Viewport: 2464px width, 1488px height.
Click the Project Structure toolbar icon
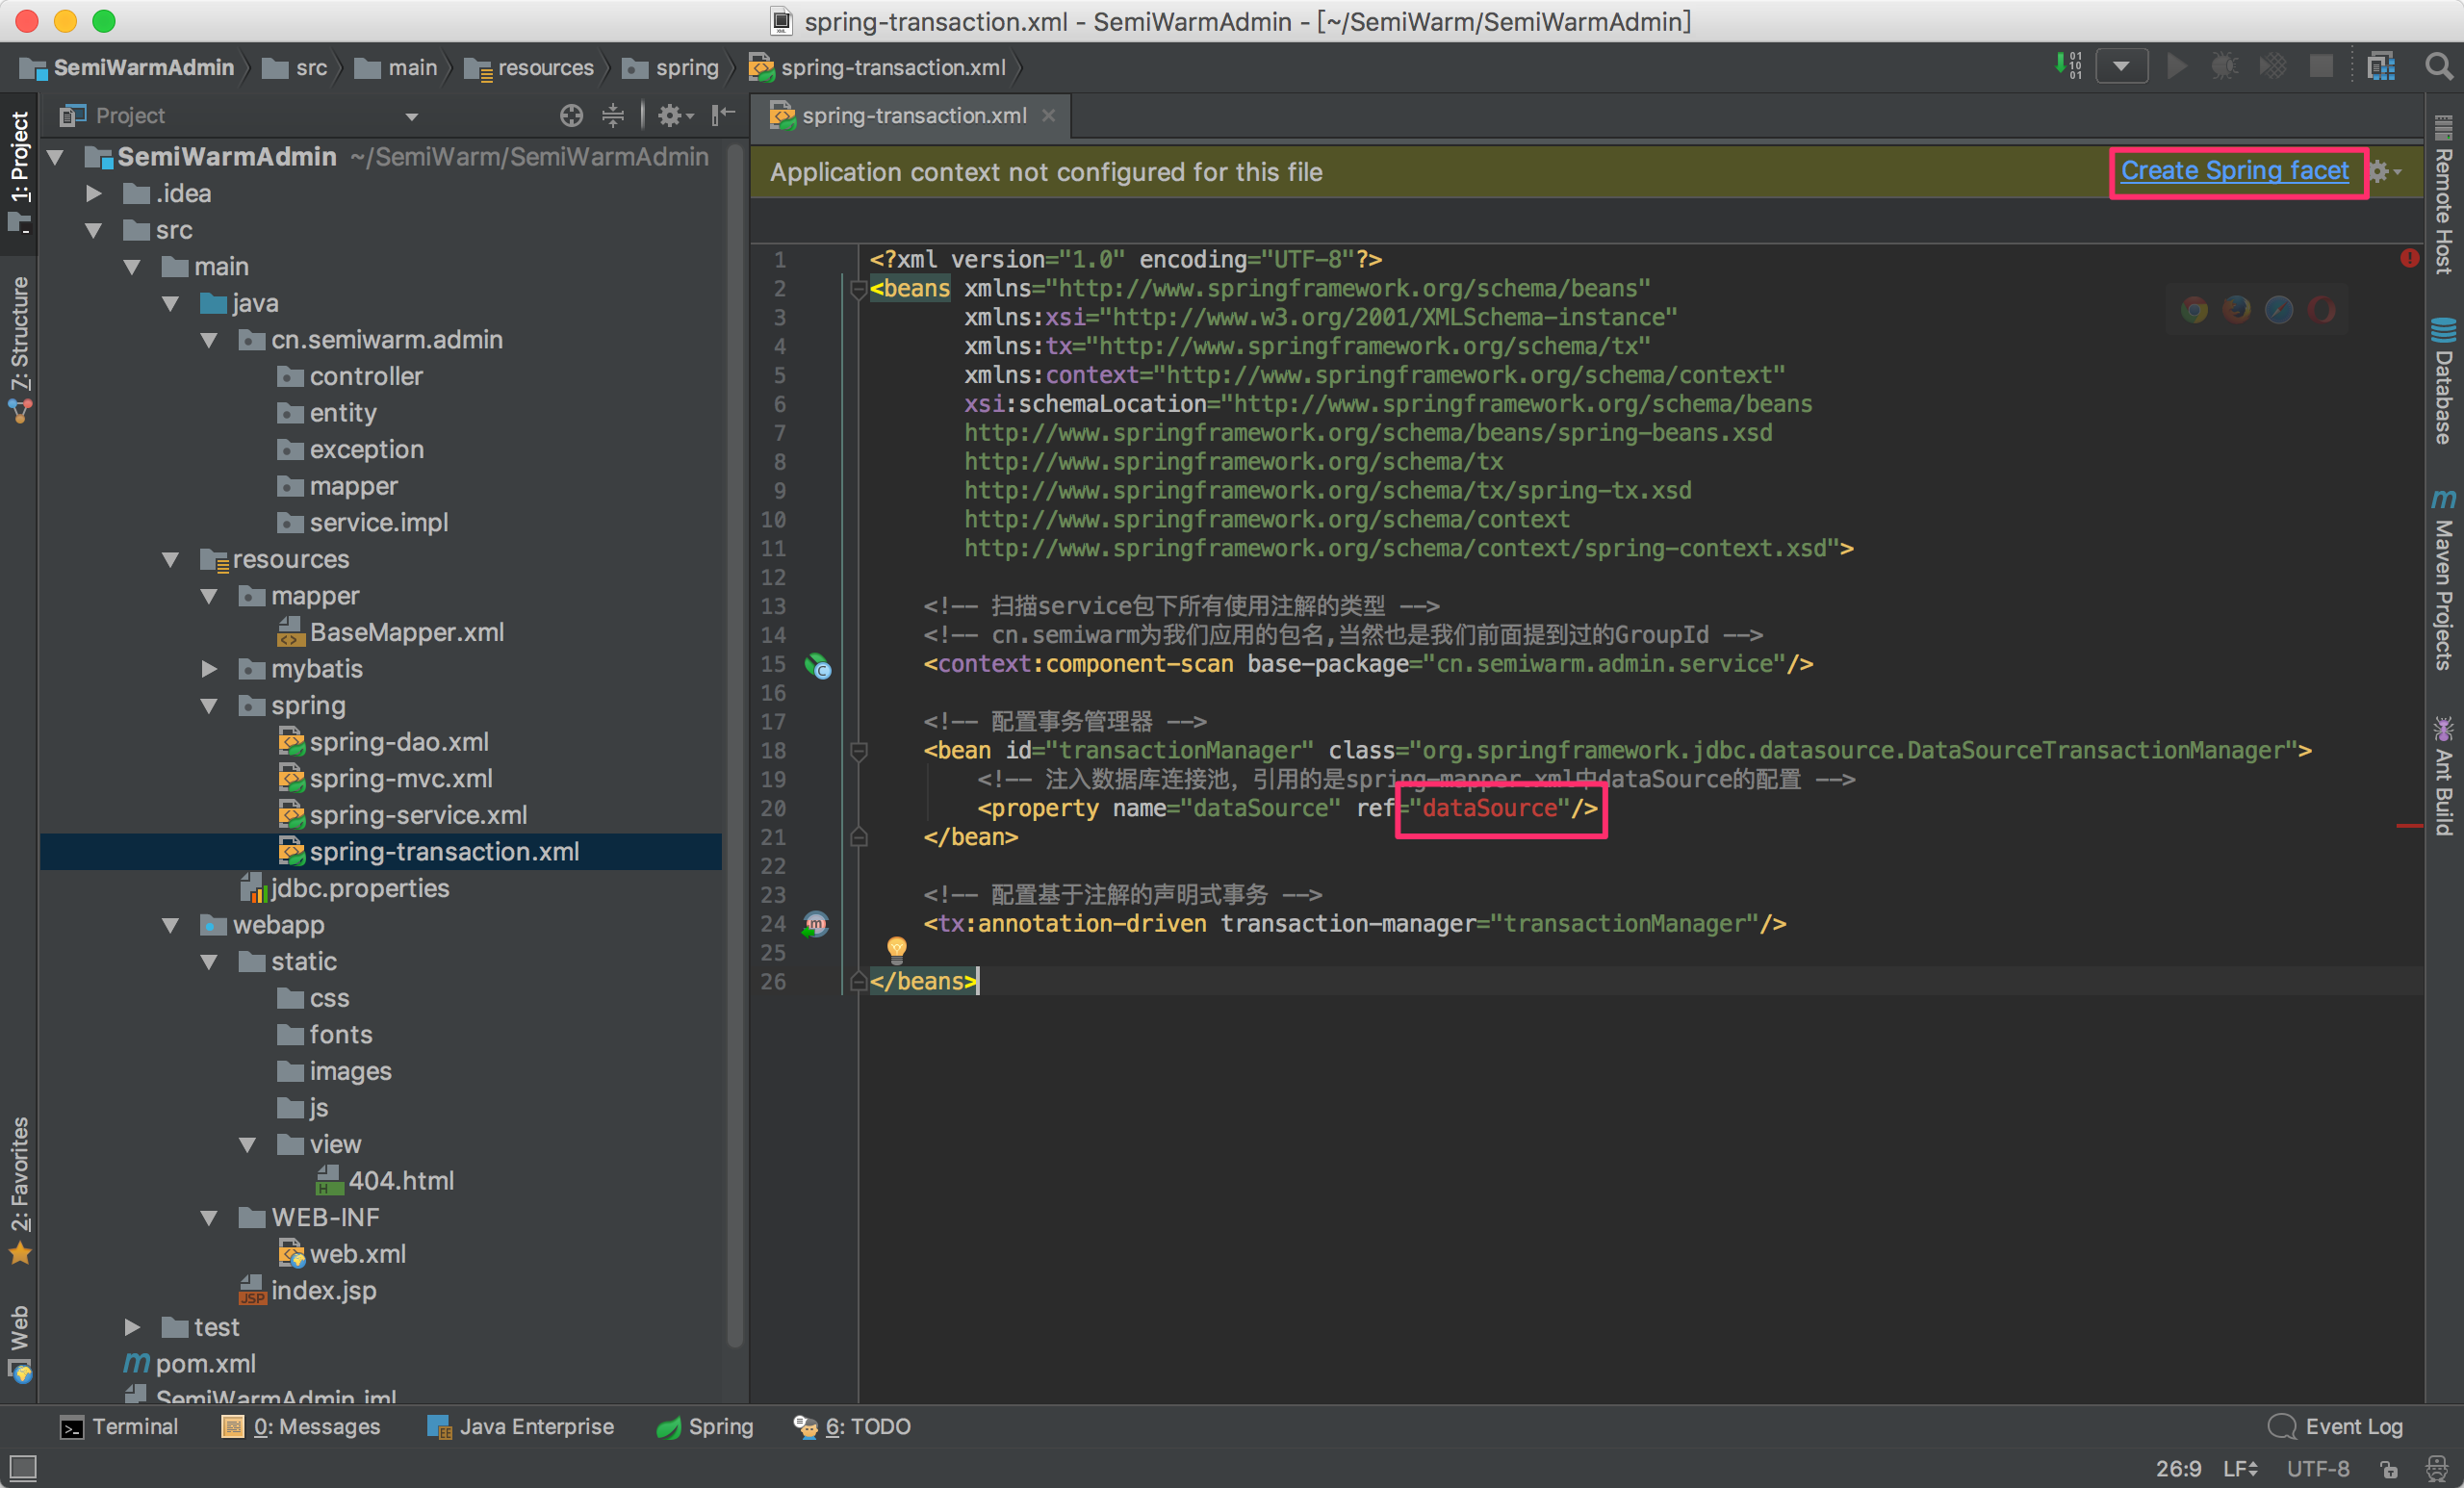(x=2381, y=67)
